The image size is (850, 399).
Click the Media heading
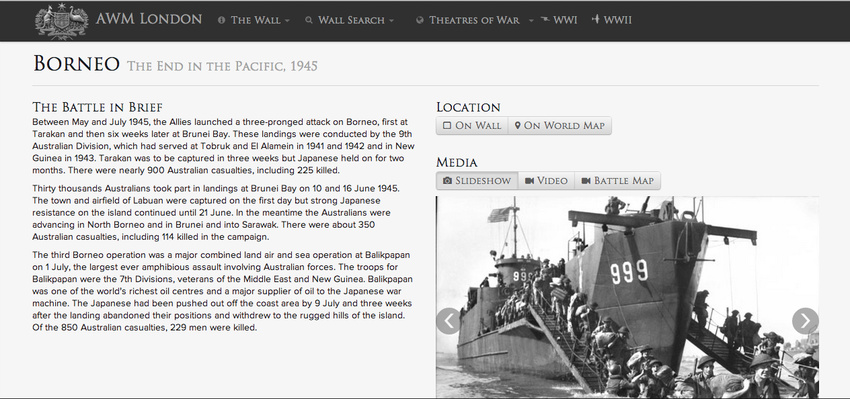456,162
